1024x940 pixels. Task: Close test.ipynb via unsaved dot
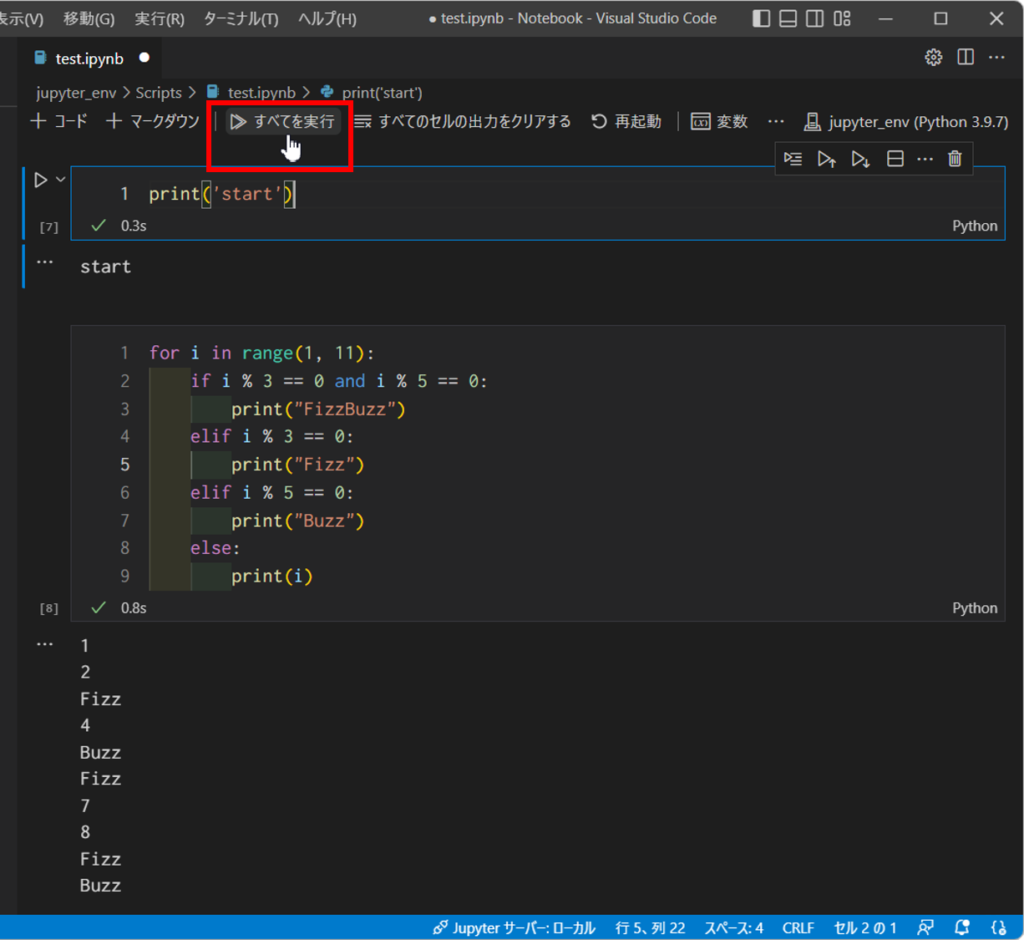pyautogui.click(x=144, y=57)
